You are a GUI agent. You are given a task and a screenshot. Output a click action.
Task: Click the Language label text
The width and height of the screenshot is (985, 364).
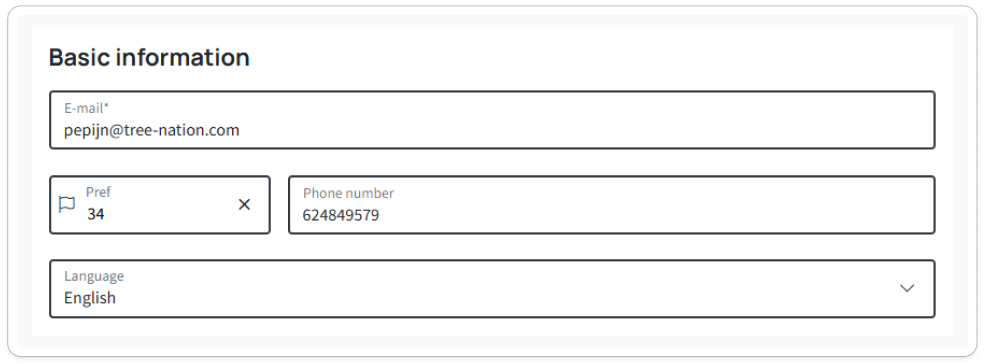[94, 276]
